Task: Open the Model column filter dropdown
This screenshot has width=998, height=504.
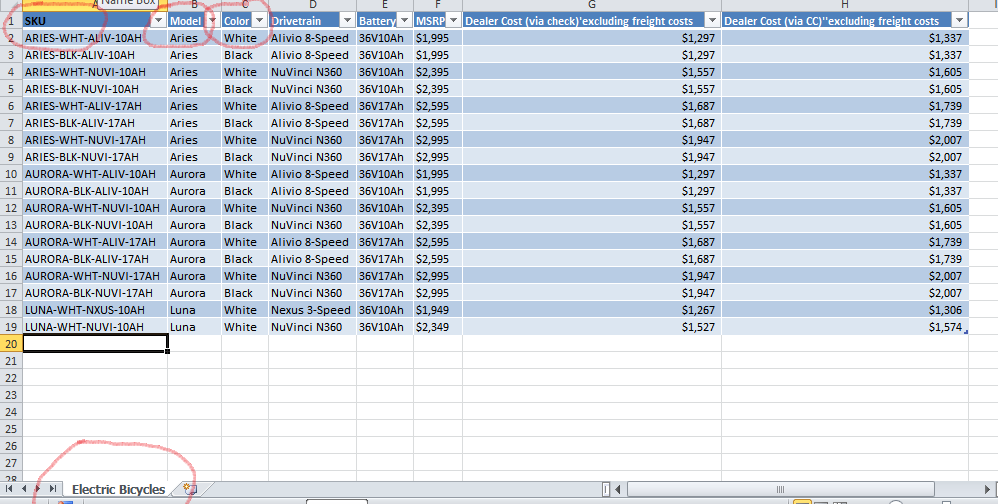Action: 213,21
